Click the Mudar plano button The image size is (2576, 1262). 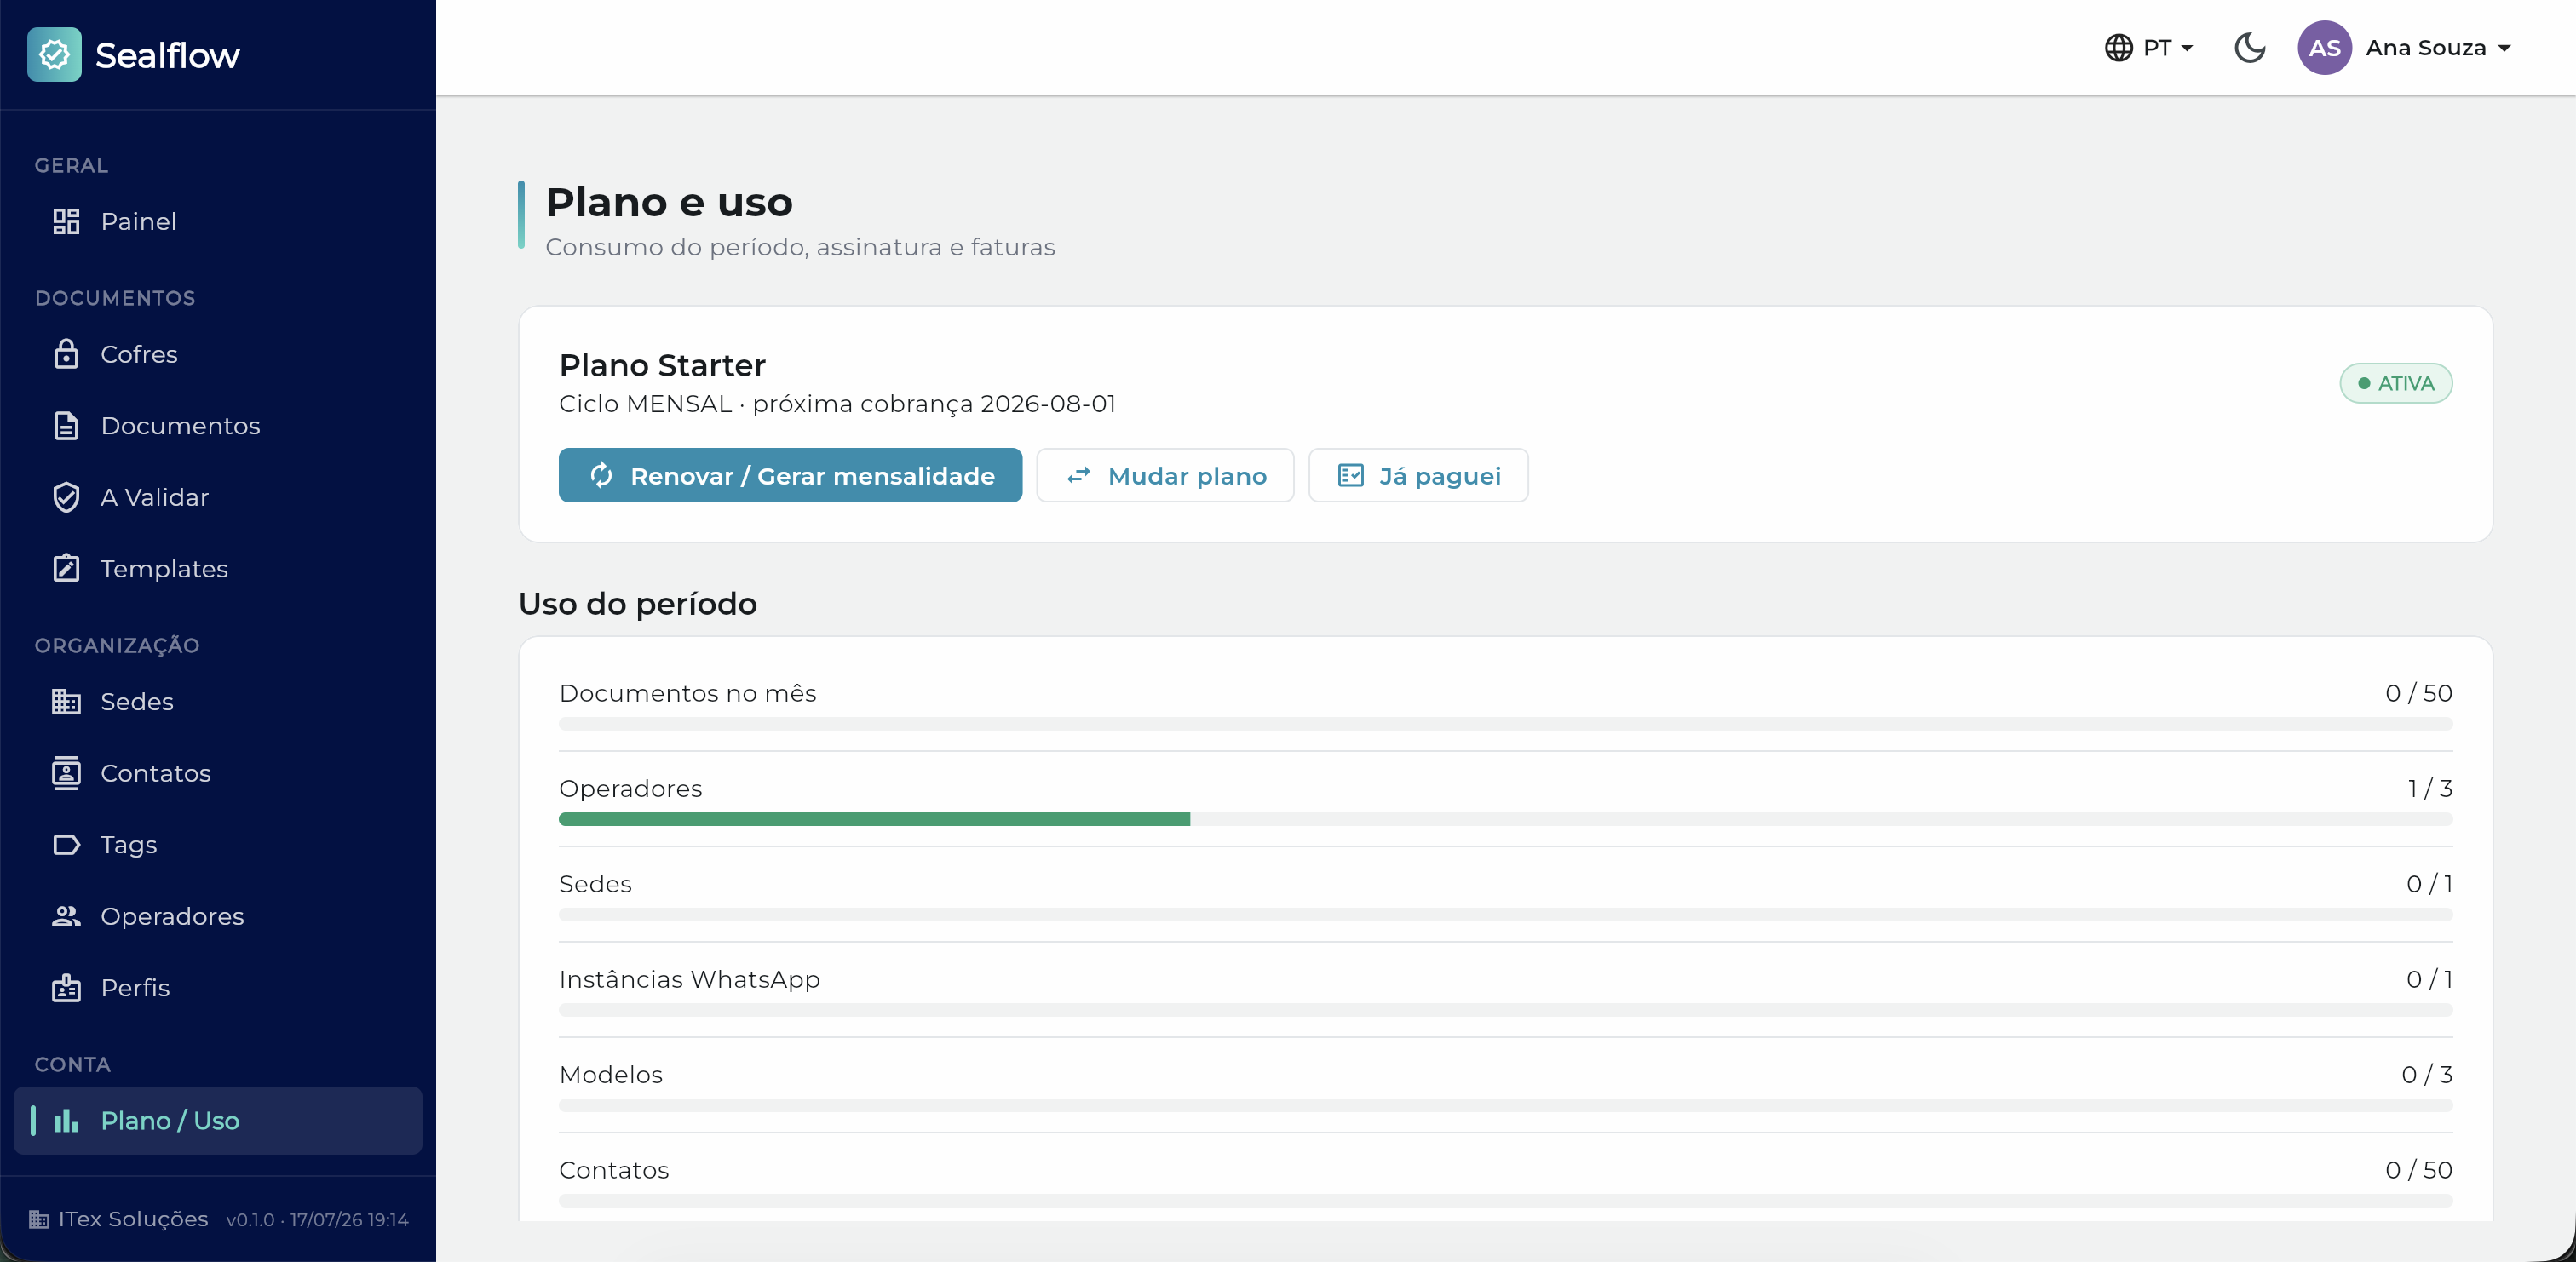(x=1165, y=475)
